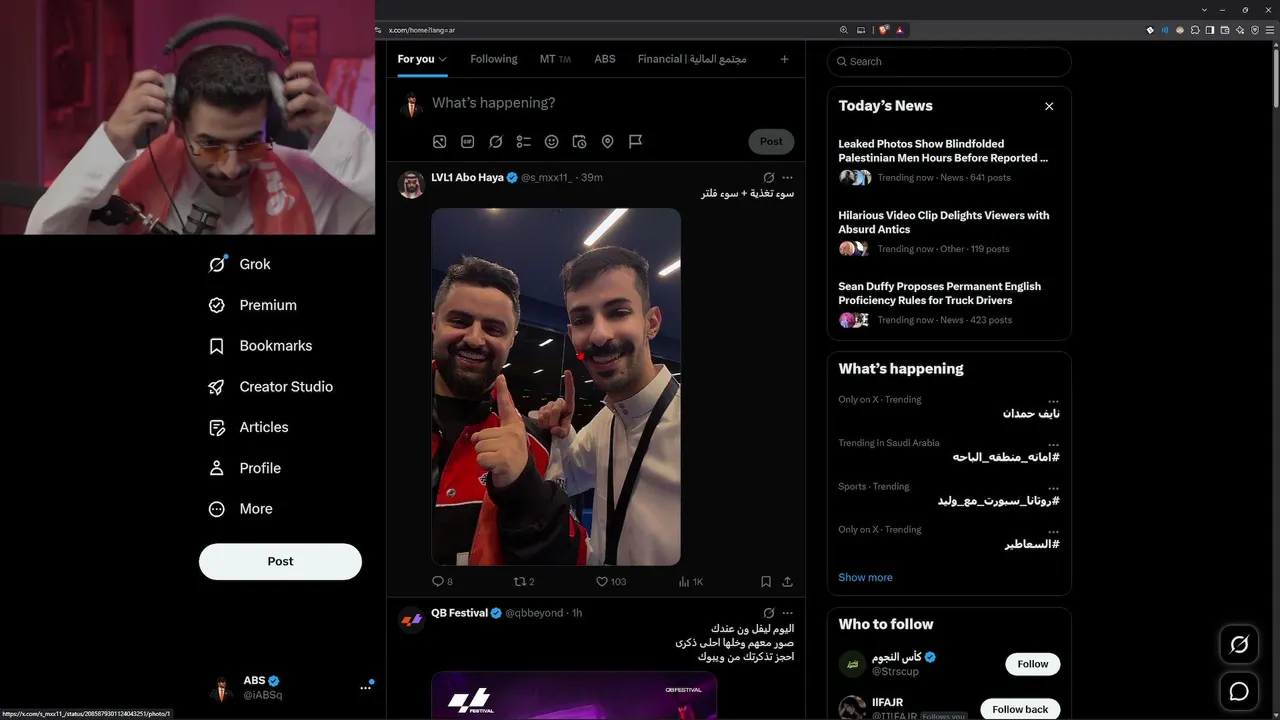
Task: Go to Grok in the sidebar
Action: 239,264
